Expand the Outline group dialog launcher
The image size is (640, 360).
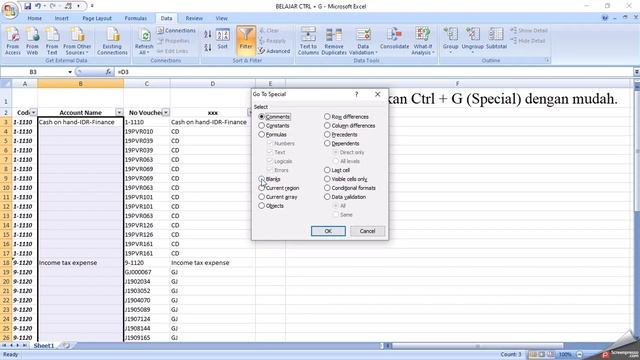click(547, 60)
